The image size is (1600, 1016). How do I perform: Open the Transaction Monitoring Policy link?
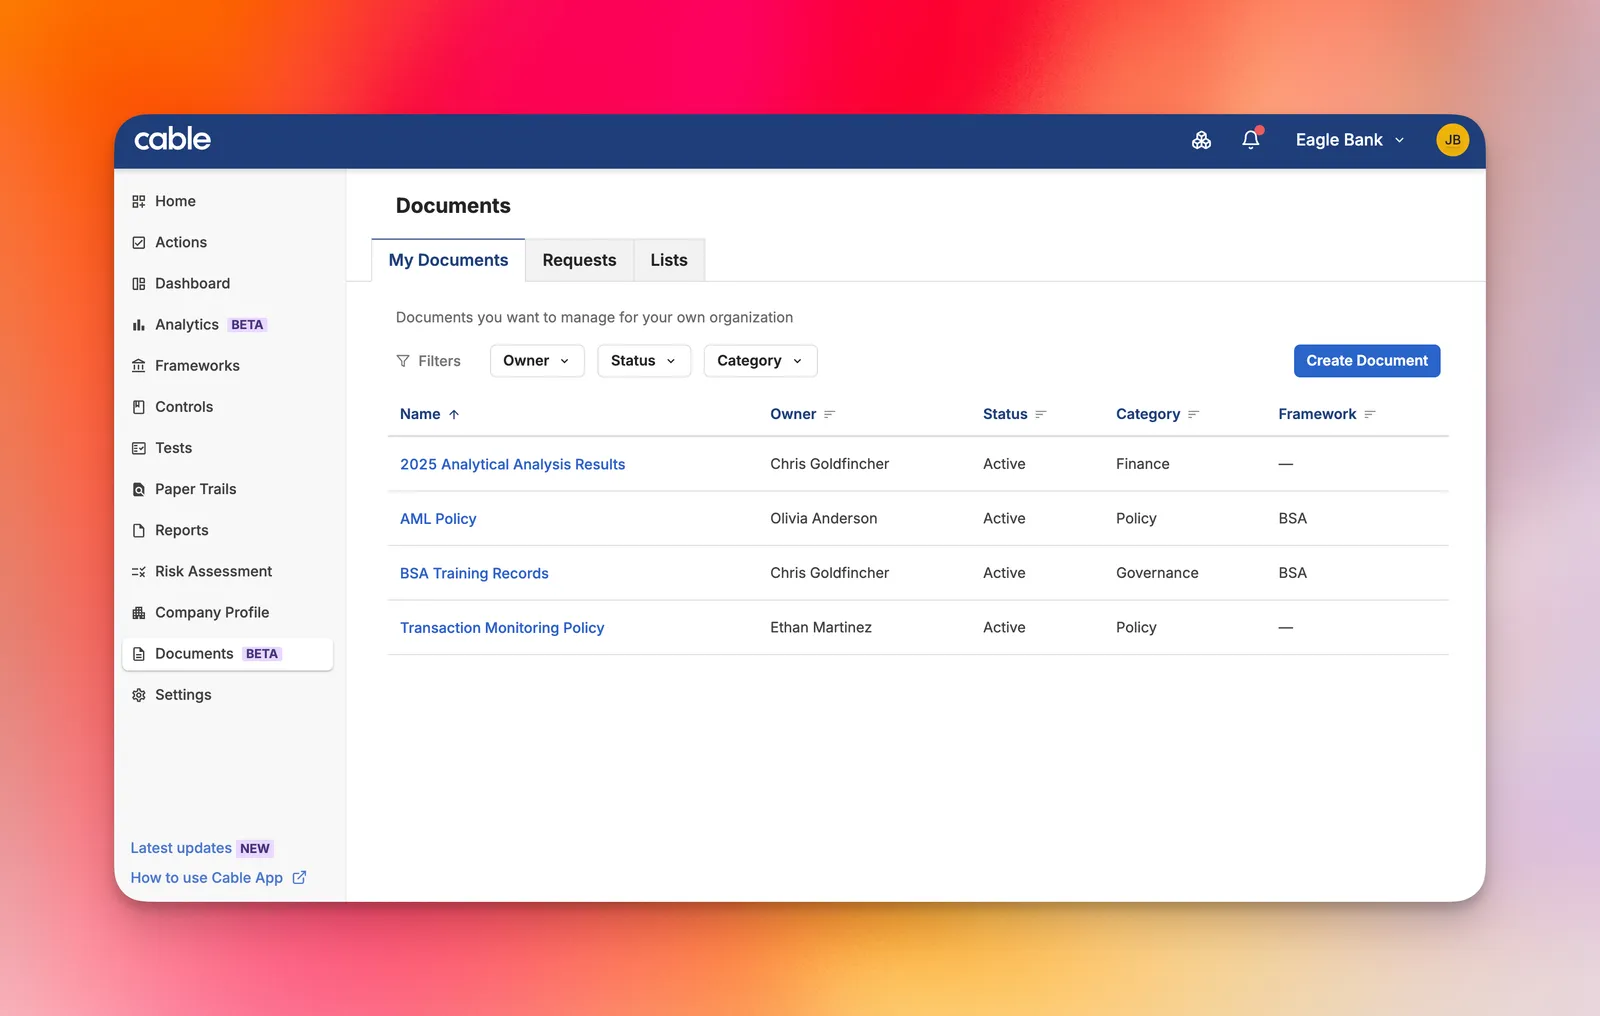click(502, 628)
